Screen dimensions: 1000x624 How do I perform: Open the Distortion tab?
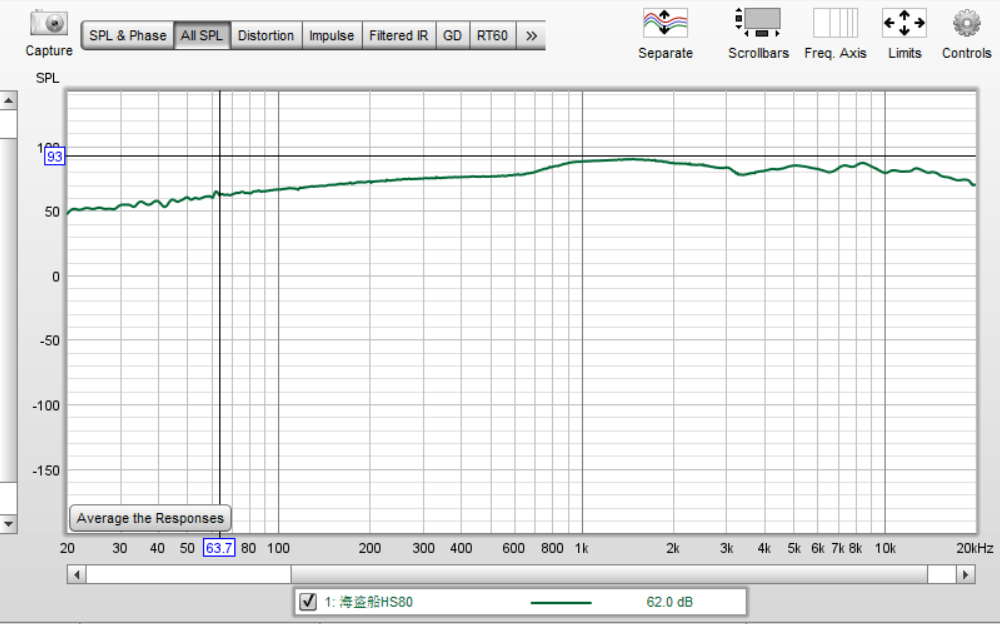(266, 36)
